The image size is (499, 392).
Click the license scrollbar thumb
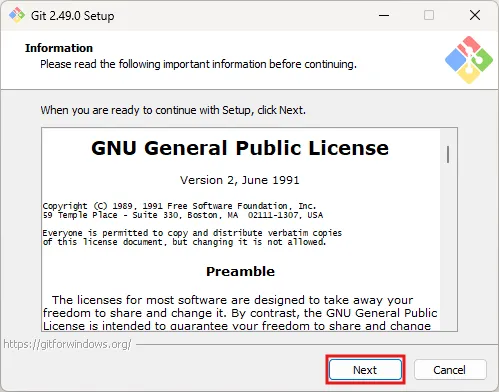448,154
